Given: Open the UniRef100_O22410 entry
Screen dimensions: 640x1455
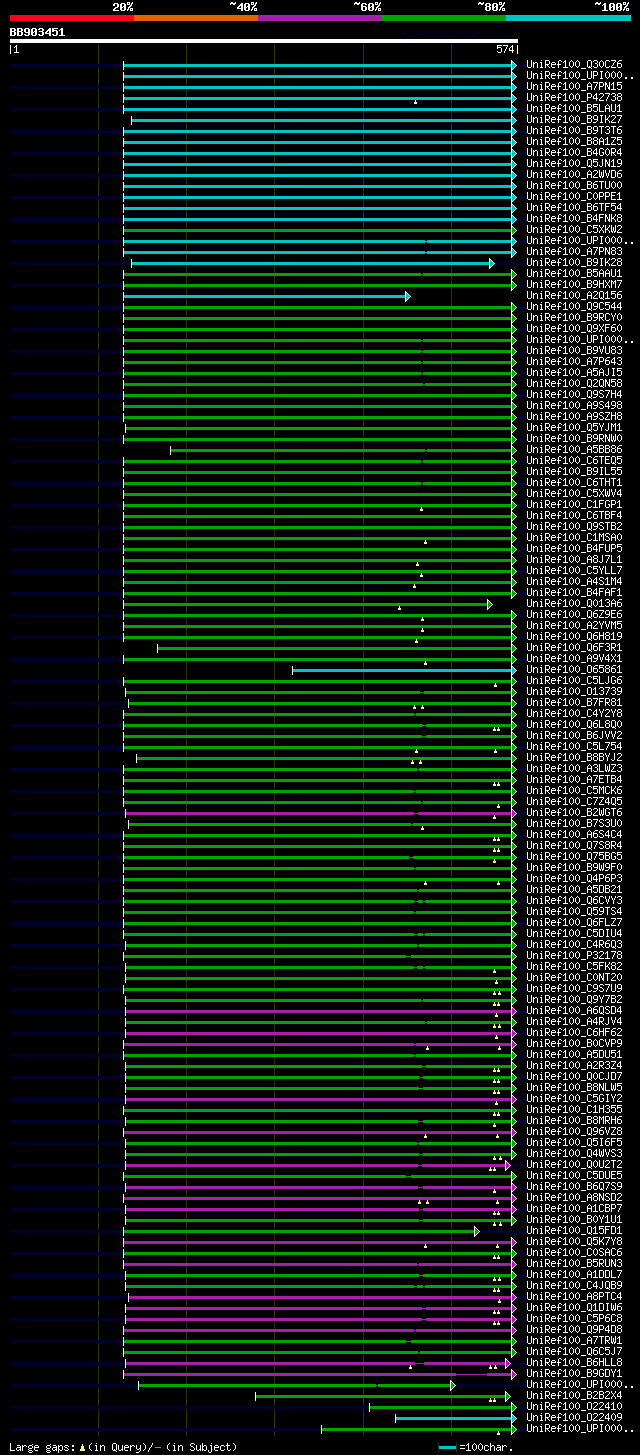Looking at the screenshot, I should 574,1406.
